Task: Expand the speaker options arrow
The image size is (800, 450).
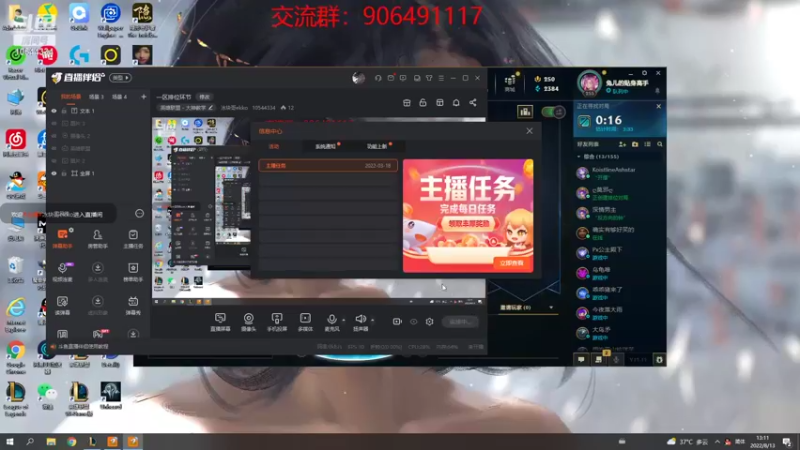Action: (x=372, y=320)
